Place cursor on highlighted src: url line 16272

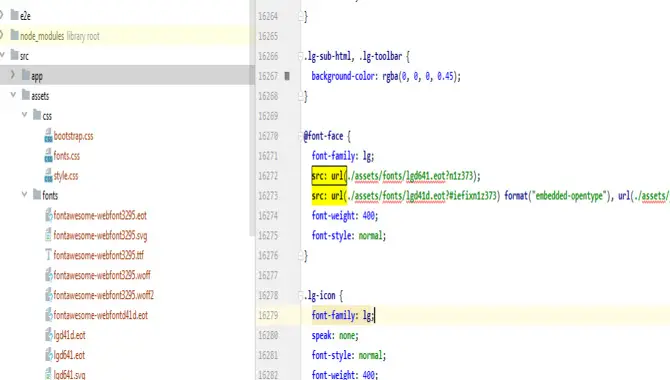tap(329, 176)
